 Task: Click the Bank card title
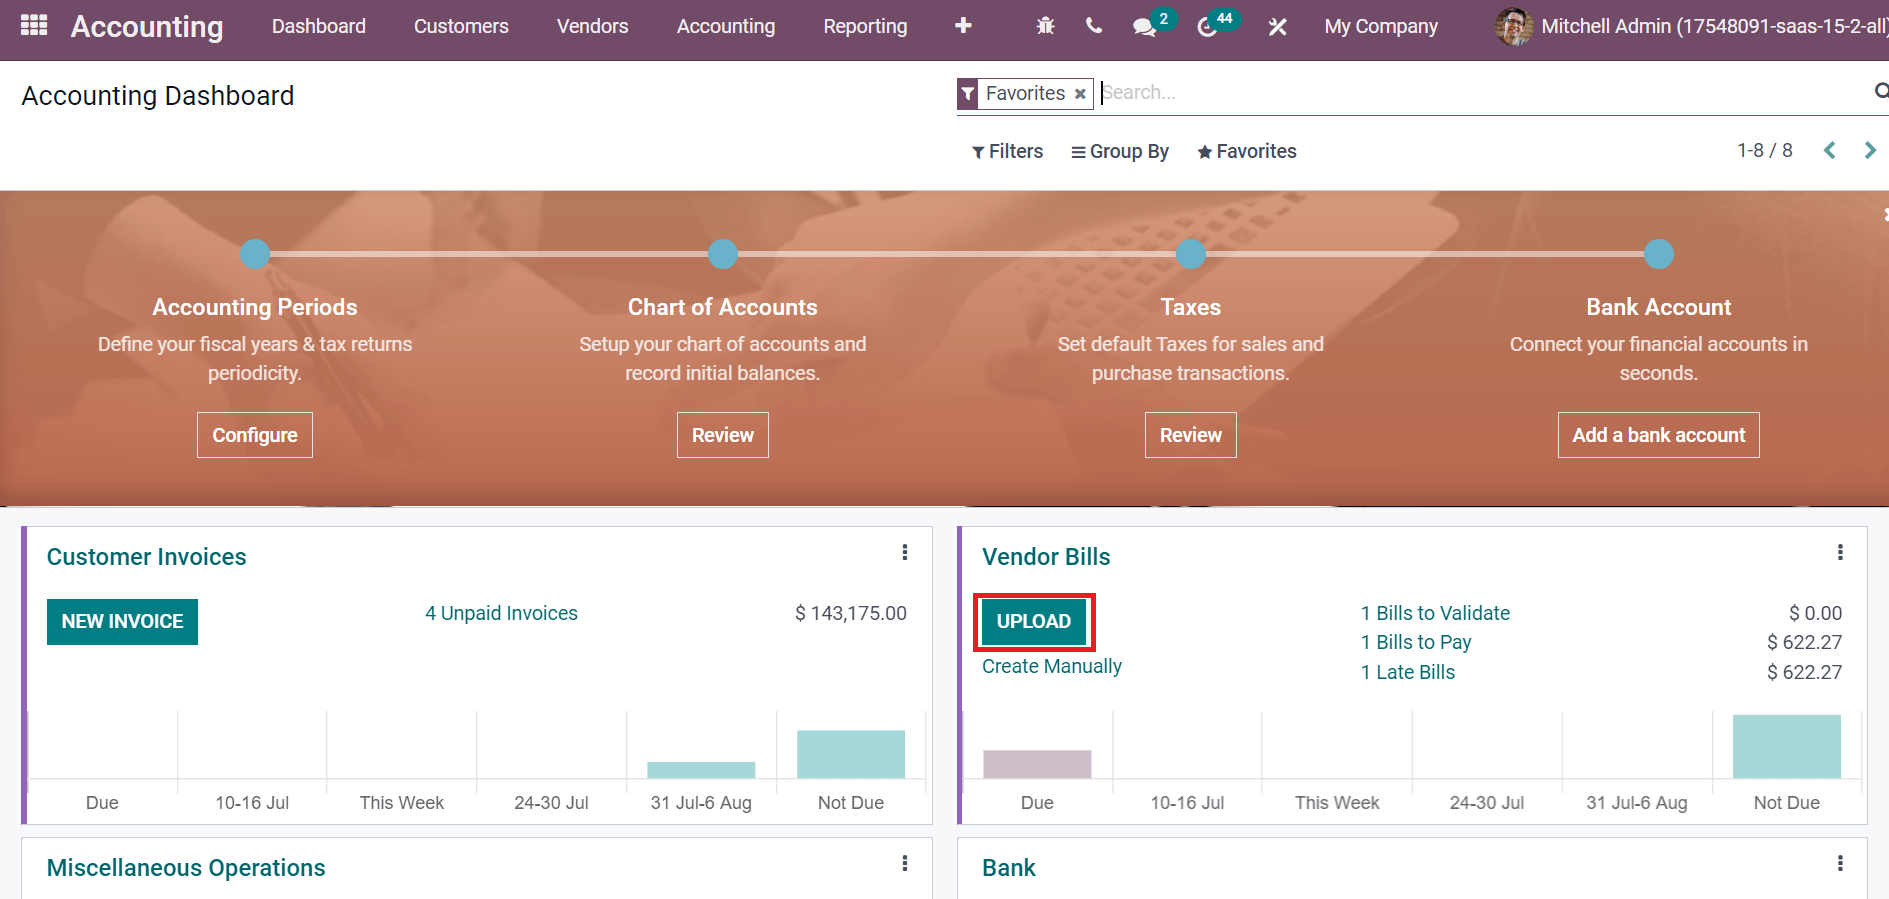pos(1009,868)
